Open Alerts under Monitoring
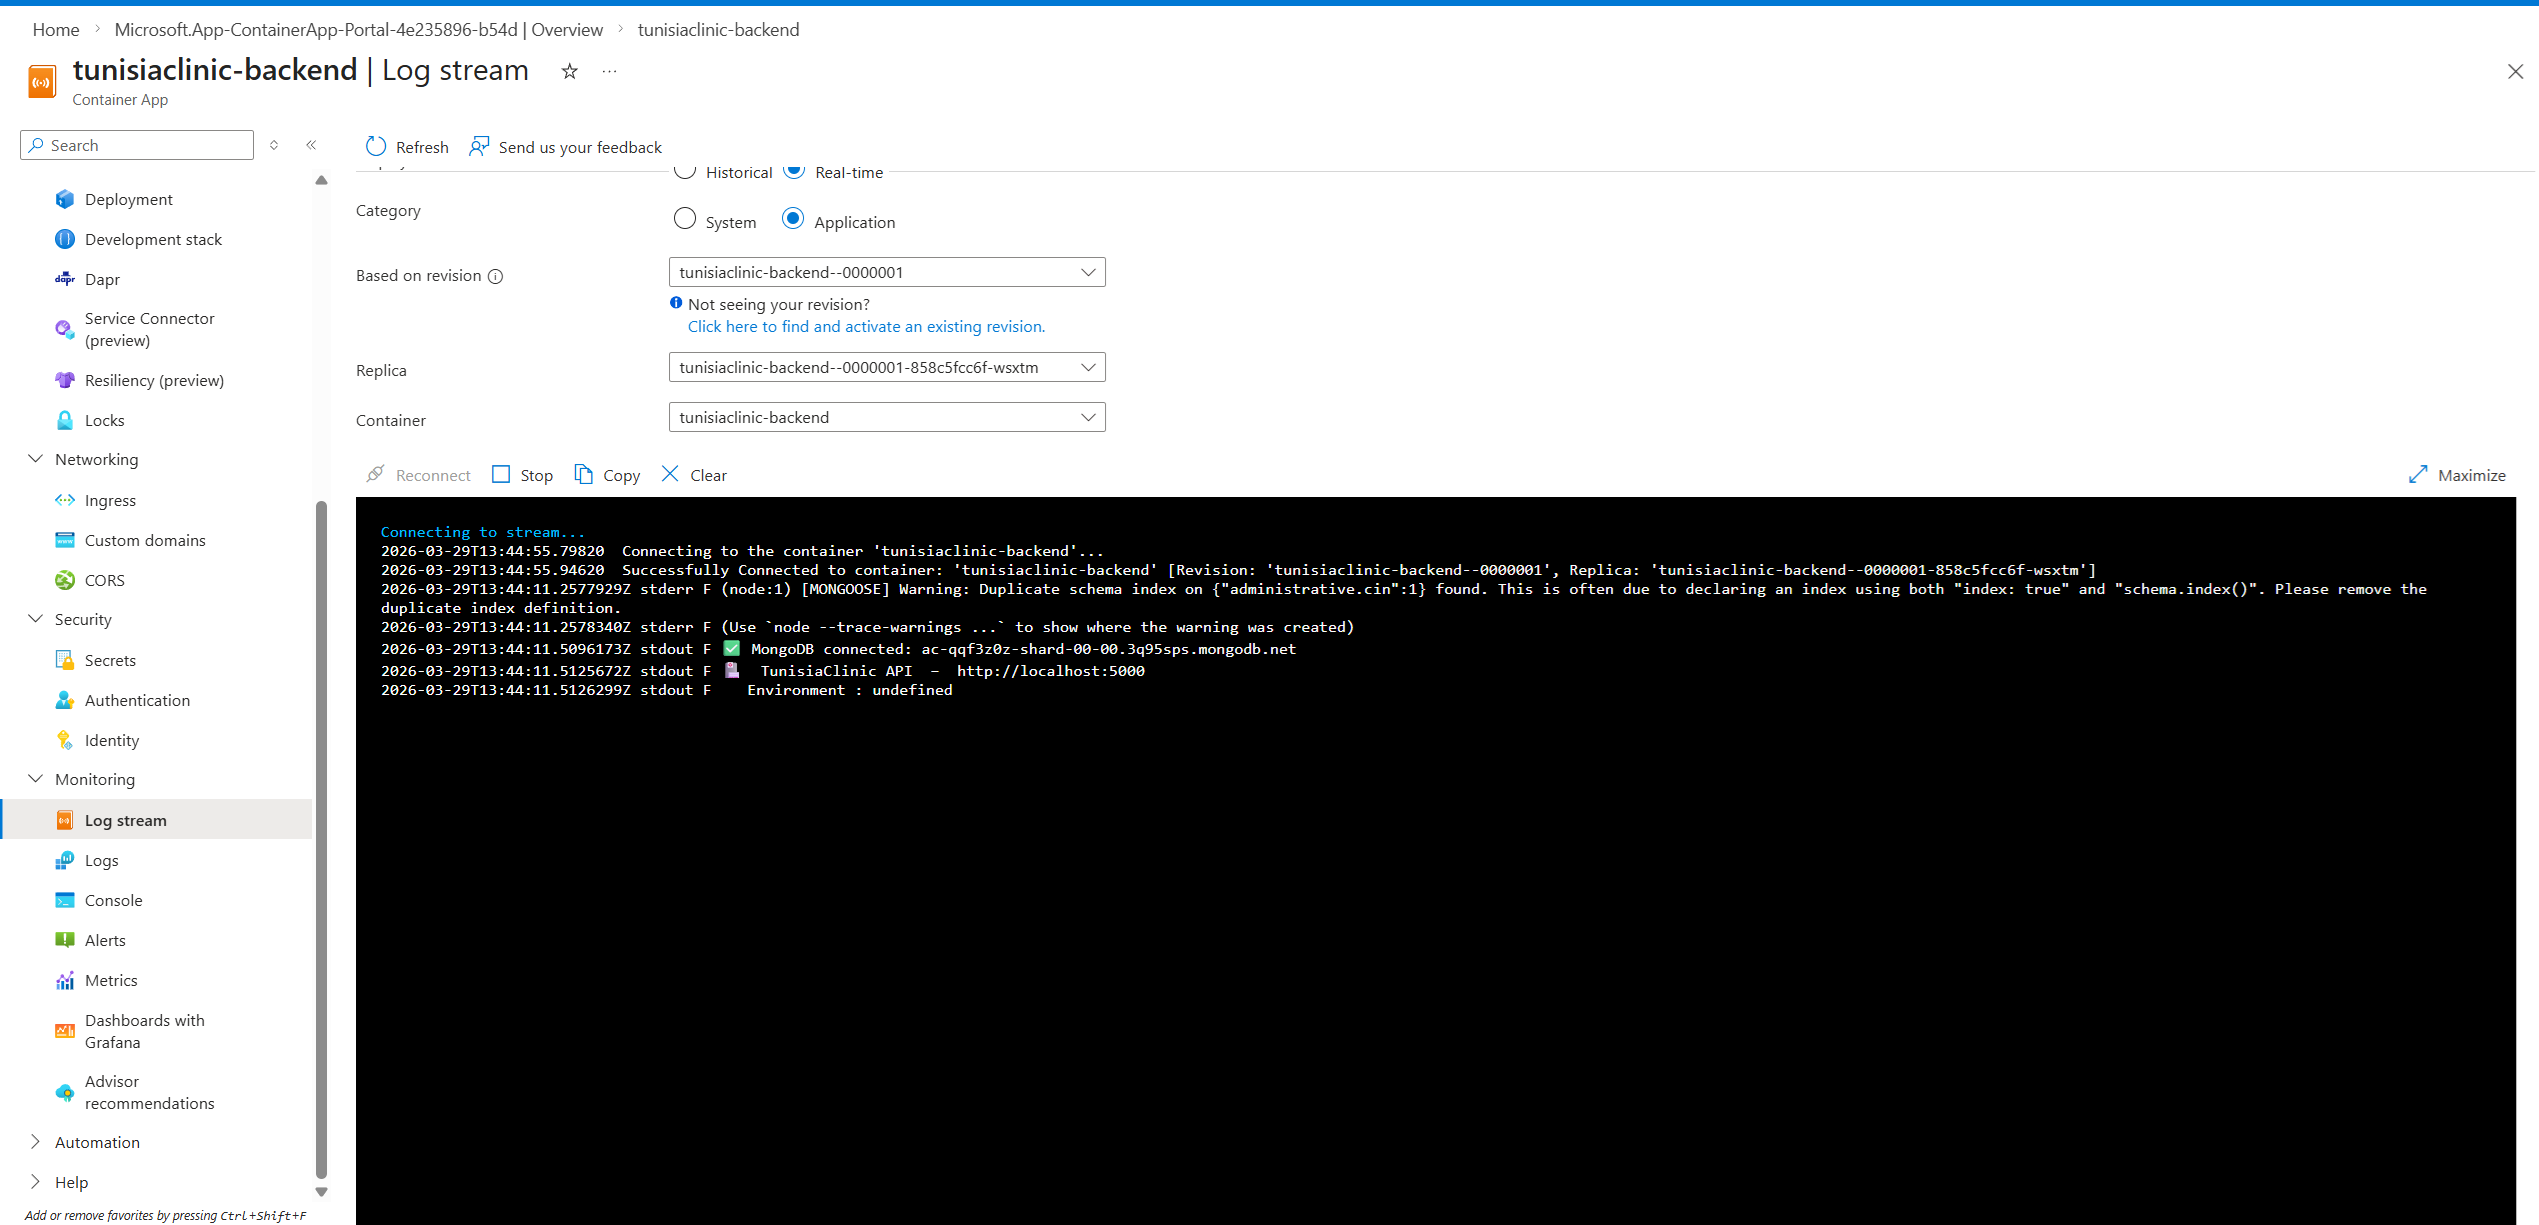The image size is (2539, 1225). (x=106, y=940)
